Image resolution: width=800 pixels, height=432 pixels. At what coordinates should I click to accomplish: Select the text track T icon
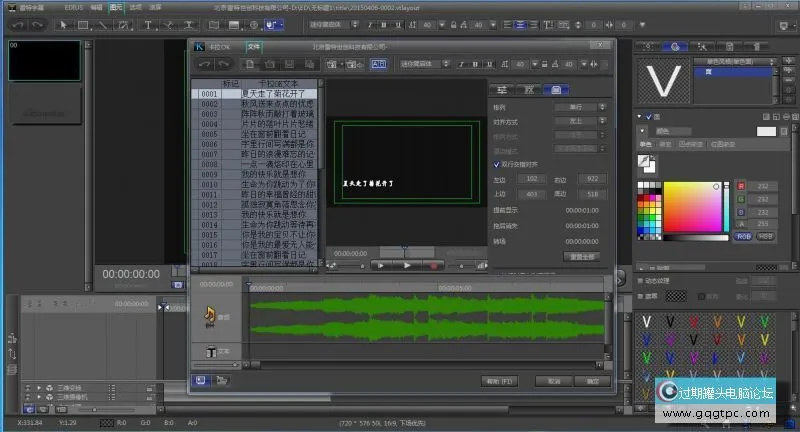point(211,352)
